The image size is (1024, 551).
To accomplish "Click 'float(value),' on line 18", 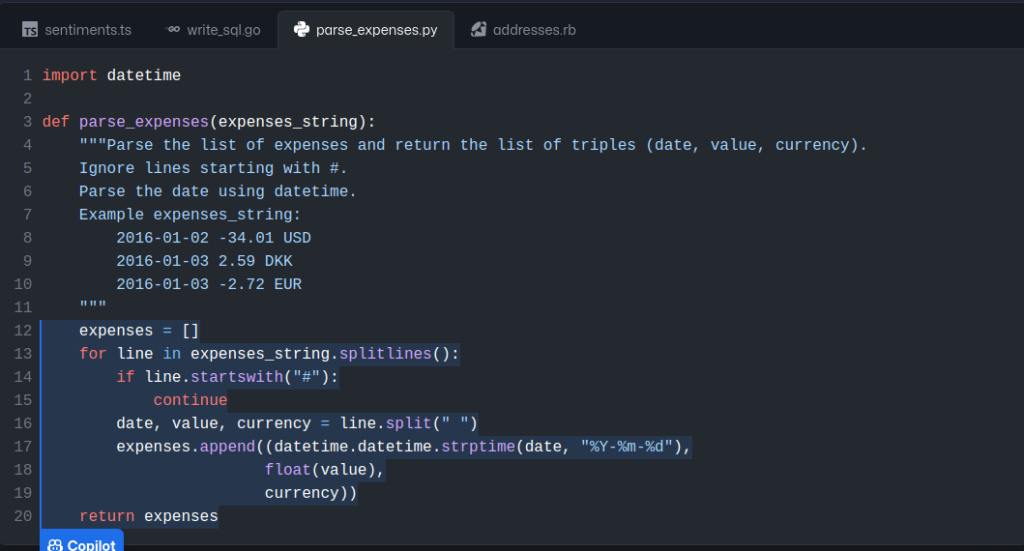I will 325,470.
